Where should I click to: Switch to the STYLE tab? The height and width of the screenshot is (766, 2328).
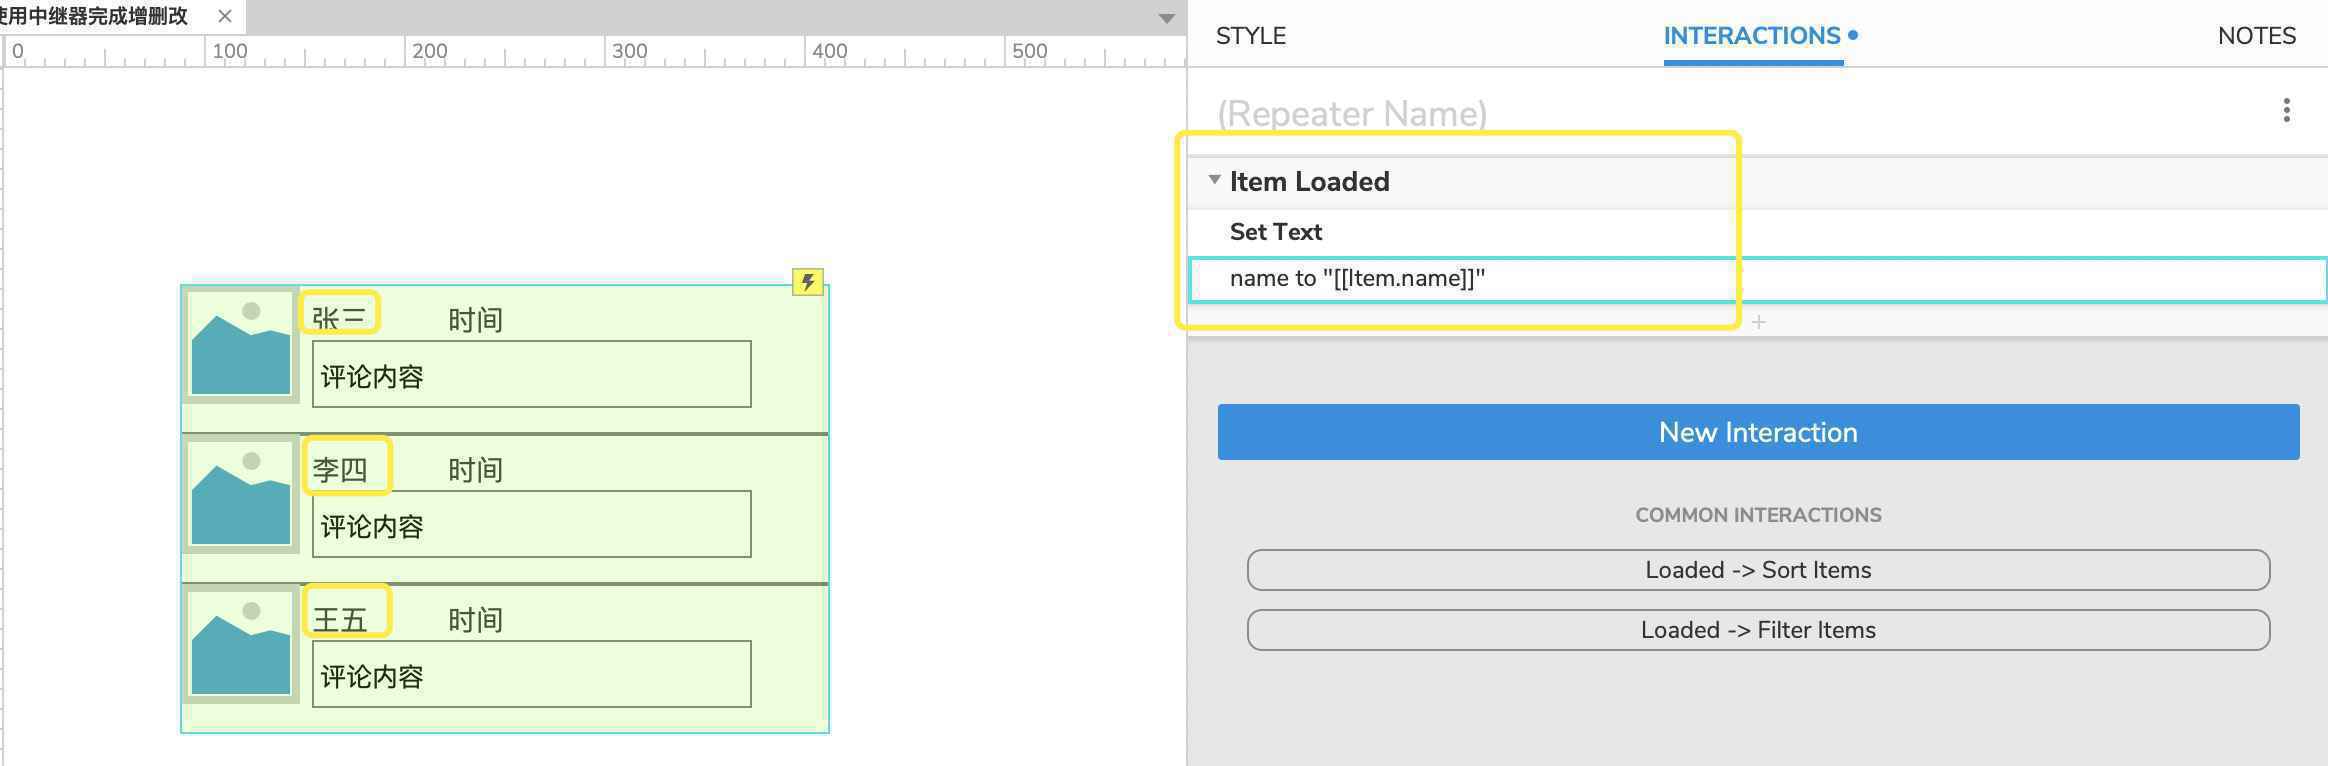pos(1251,36)
